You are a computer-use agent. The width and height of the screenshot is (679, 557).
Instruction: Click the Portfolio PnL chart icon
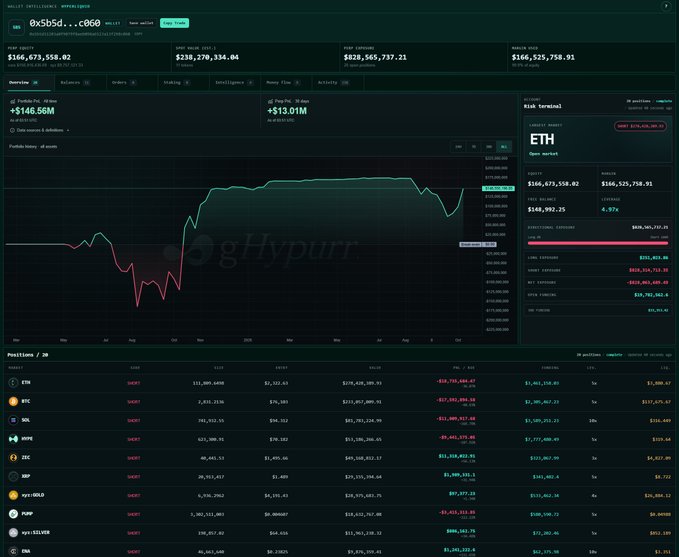pyautogui.click(x=13, y=101)
